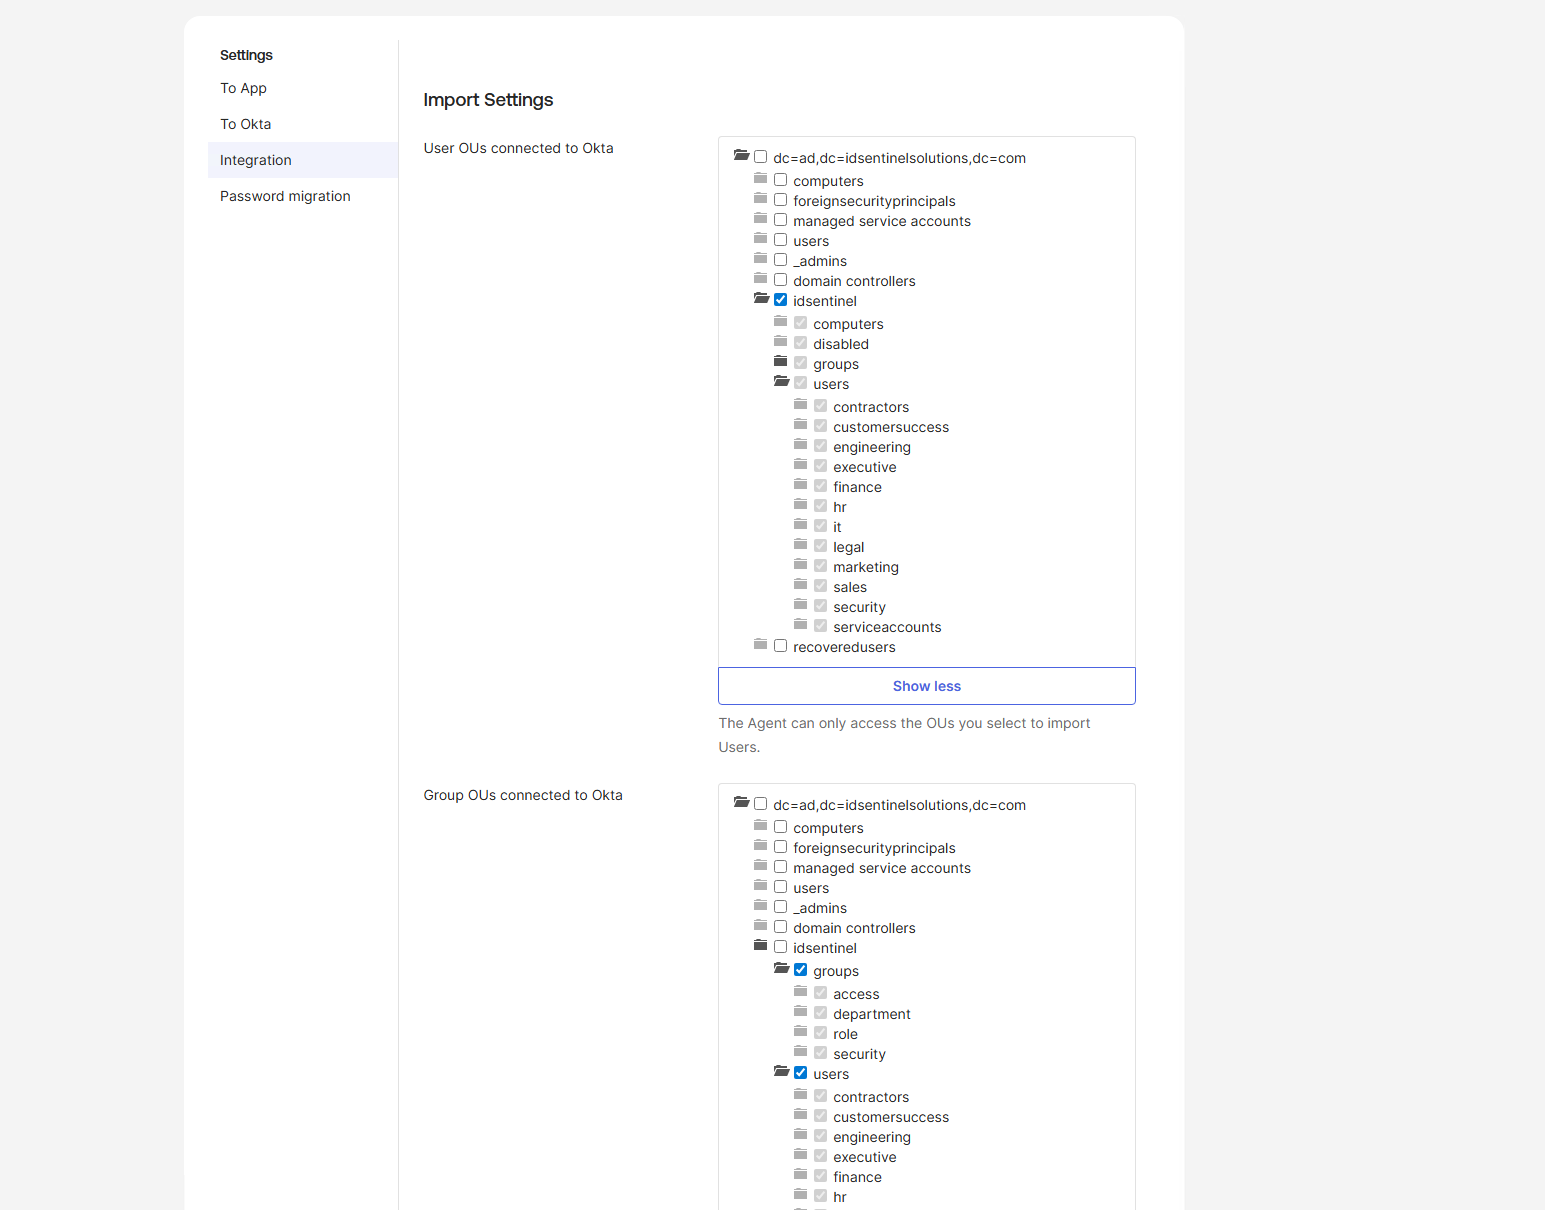Click folder icon beside engineering in User OUs
The image size is (1545, 1210).
(800, 445)
